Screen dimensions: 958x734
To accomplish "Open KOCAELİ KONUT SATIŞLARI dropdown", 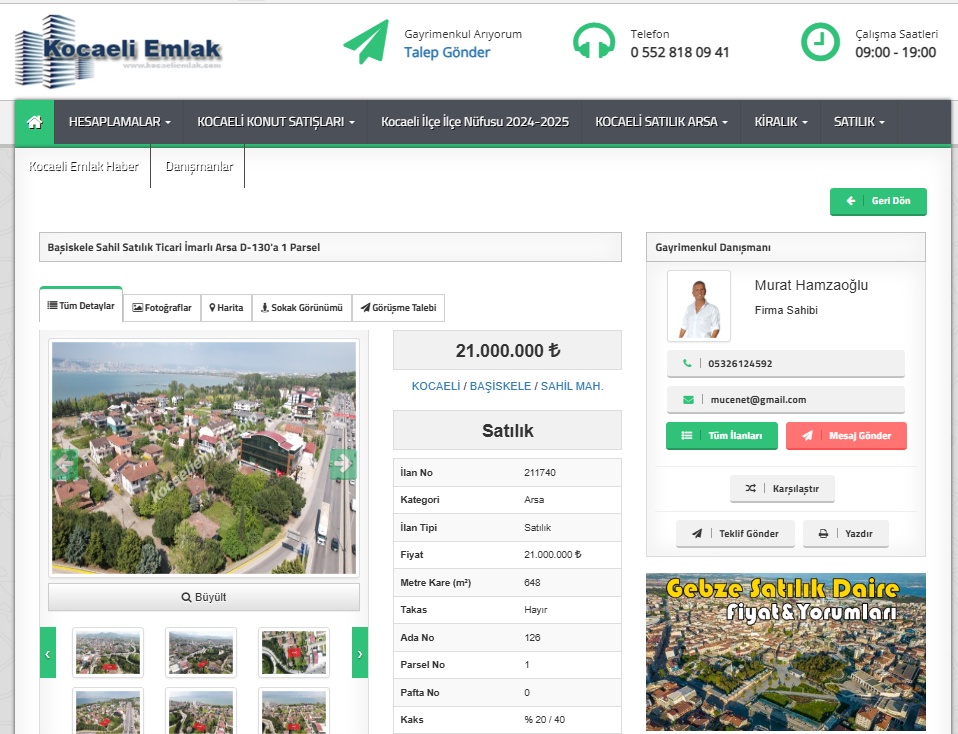I will [276, 122].
